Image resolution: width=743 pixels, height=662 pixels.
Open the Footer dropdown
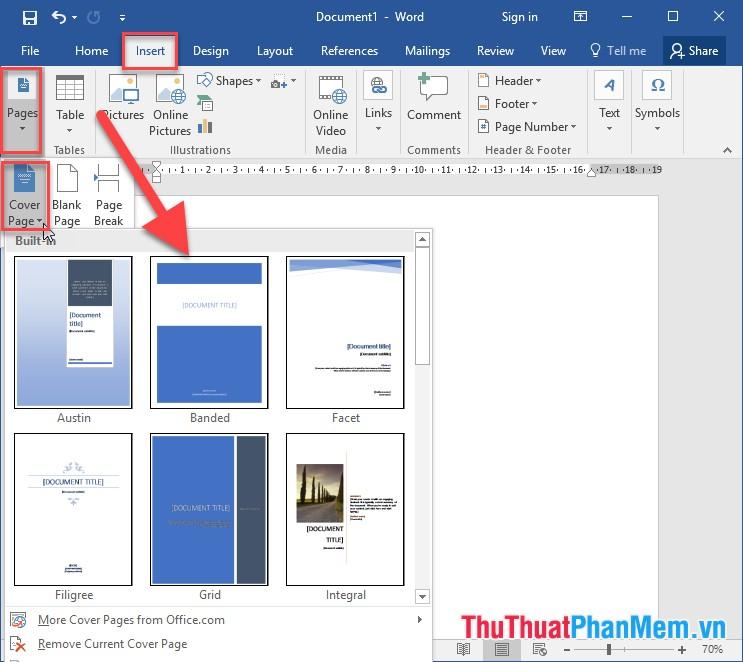[x=507, y=104]
